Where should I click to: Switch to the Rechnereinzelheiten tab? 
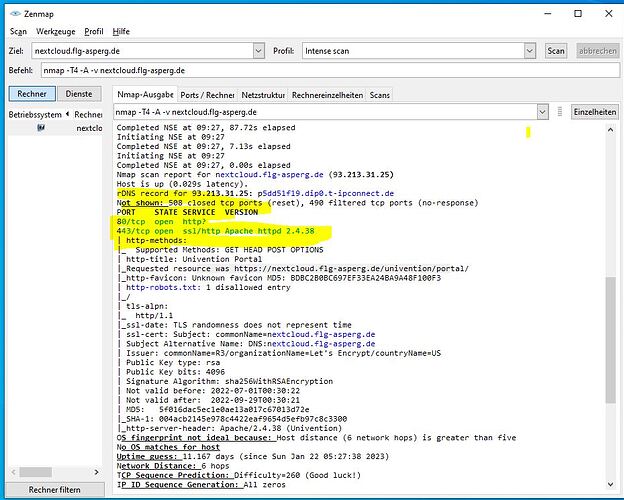click(328, 95)
